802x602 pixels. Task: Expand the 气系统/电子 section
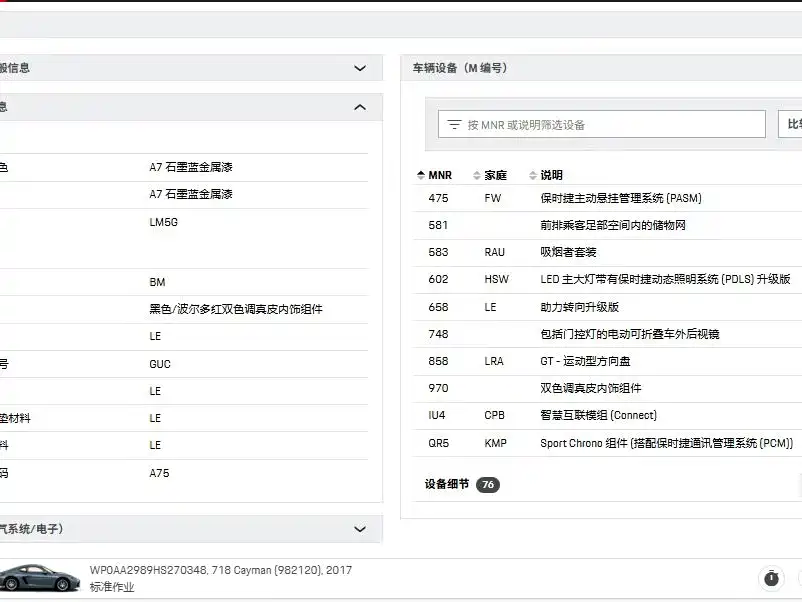(360, 529)
